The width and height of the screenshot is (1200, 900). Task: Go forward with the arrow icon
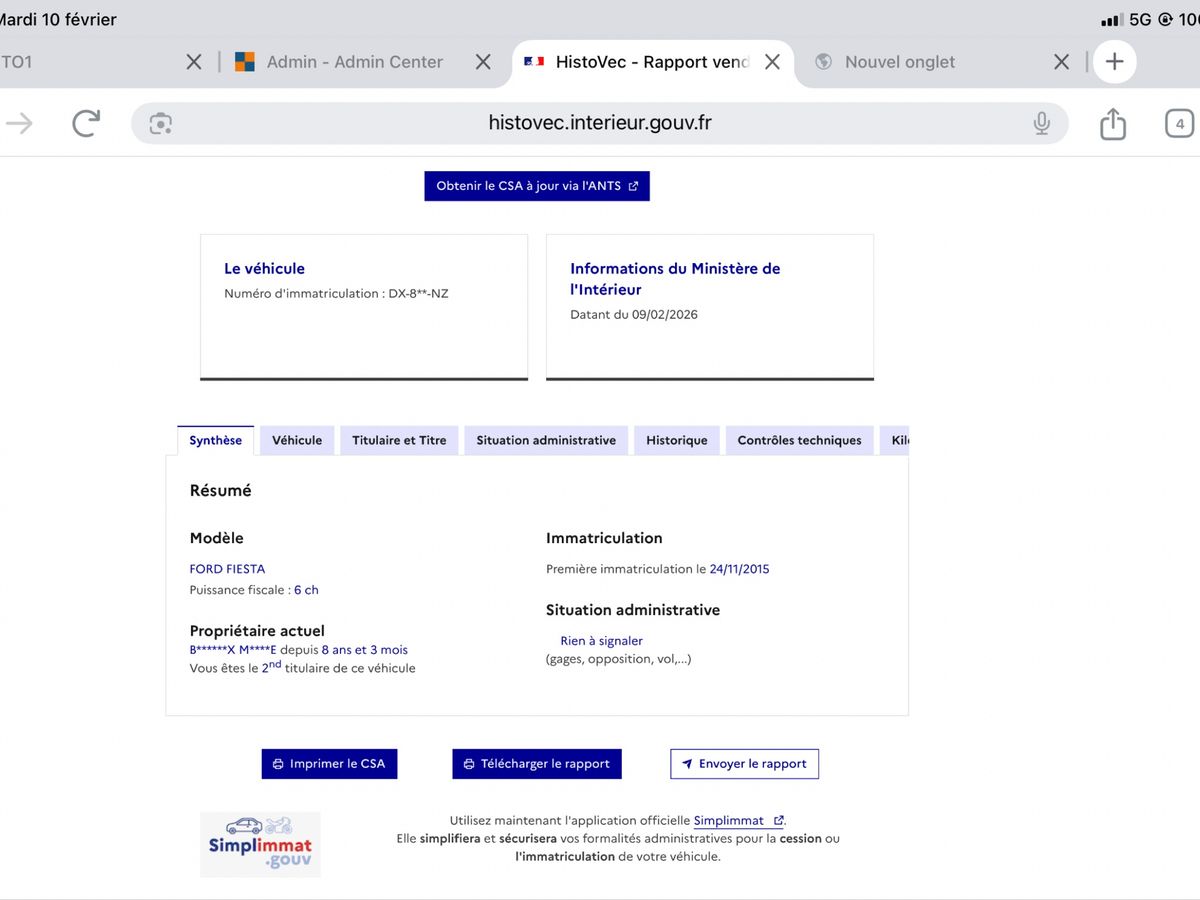coord(20,123)
